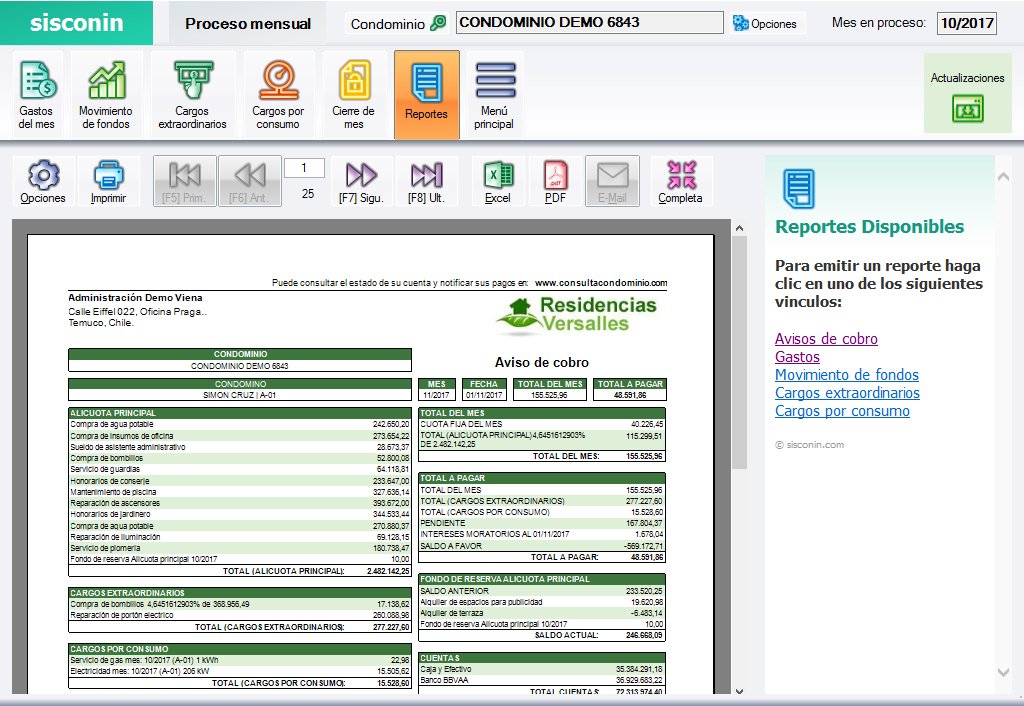Click www.consultacondominio.com text in report

coord(601,283)
